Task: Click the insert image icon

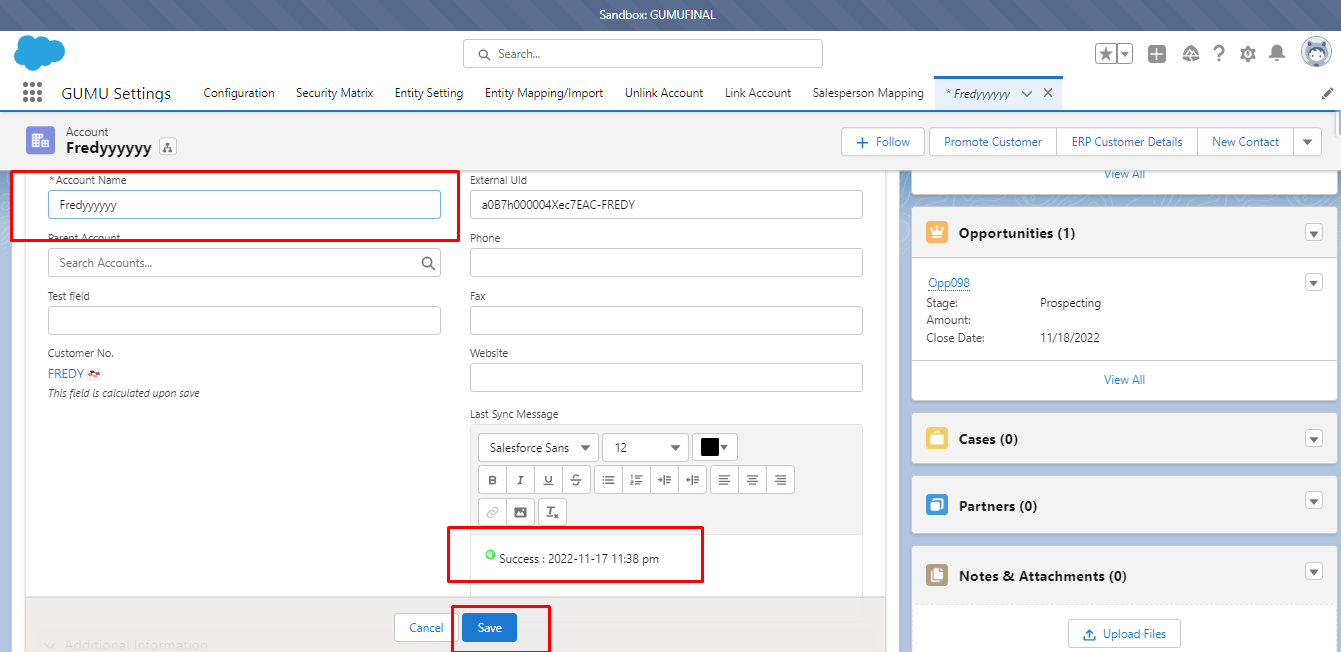Action: [x=520, y=512]
